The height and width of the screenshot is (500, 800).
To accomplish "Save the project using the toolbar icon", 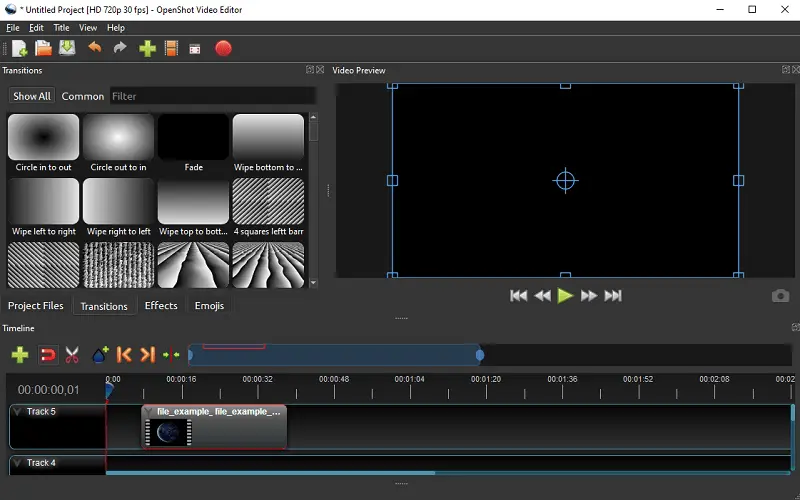I will pyautogui.click(x=67, y=48).
